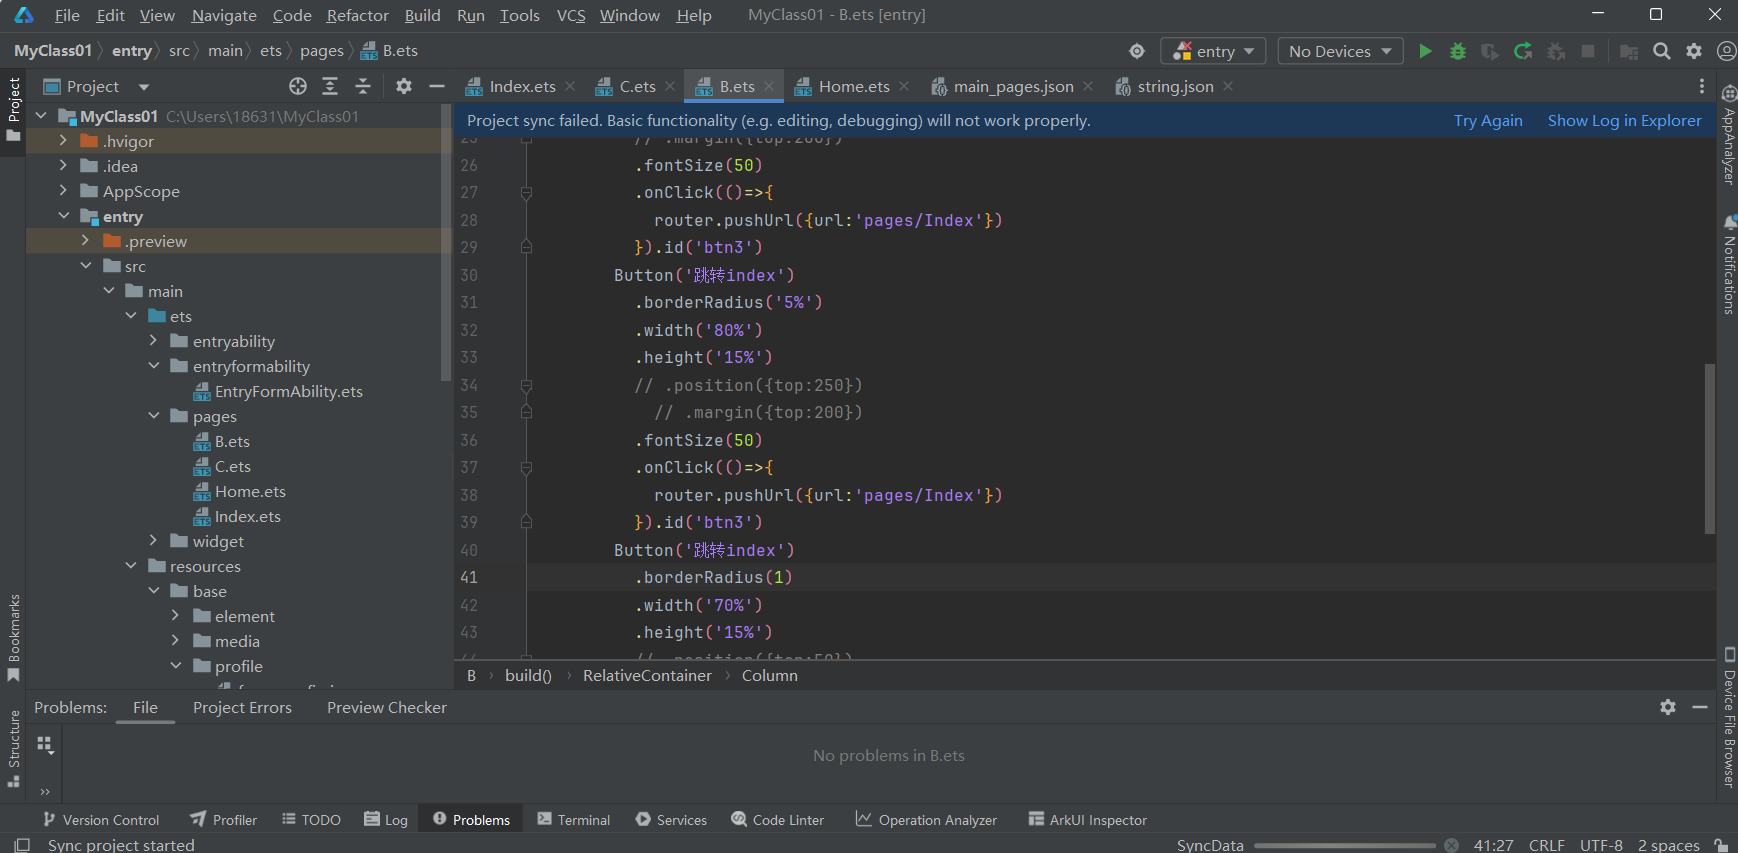1738x853 pixels.
Task: Open Notifications side panel
Action: 1729,264
